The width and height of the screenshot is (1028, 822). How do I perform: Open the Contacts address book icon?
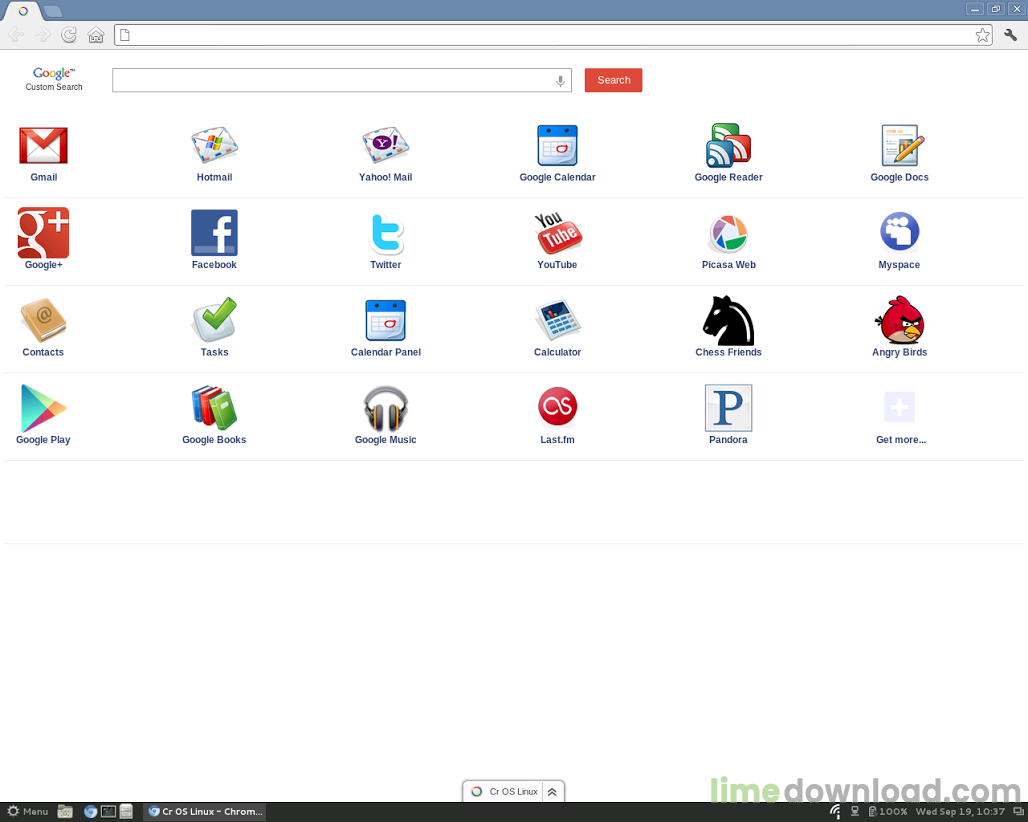pos(43,320)
